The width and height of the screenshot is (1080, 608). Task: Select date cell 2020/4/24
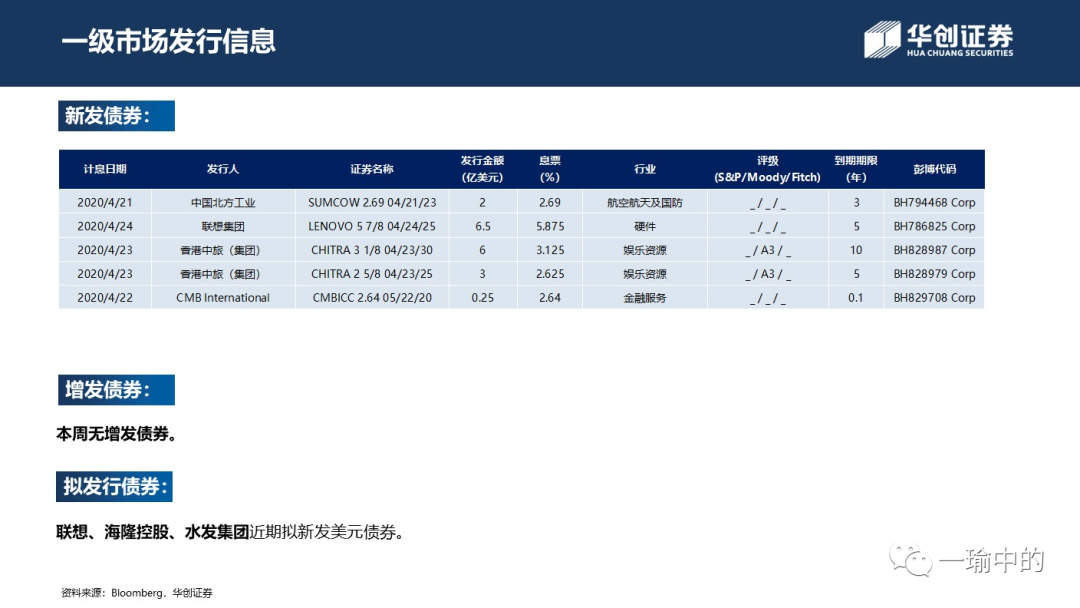coord(105,226)
